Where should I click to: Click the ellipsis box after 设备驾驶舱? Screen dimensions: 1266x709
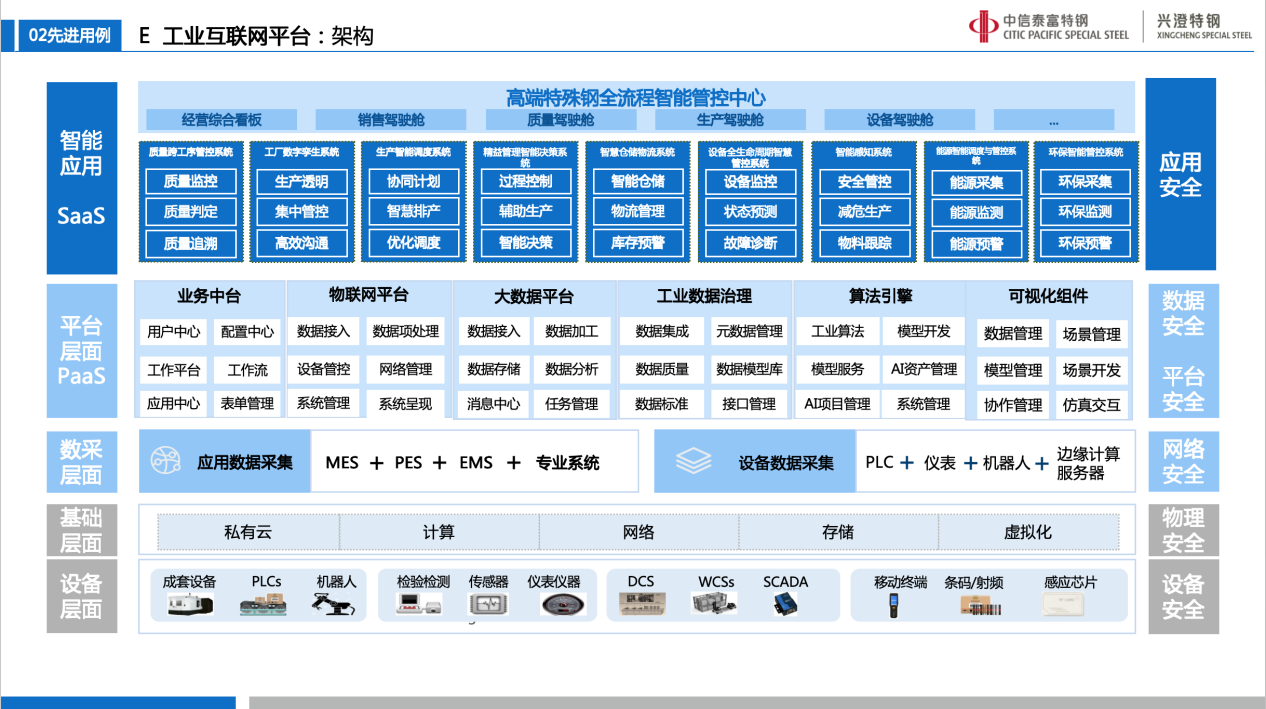(1054, 120)
